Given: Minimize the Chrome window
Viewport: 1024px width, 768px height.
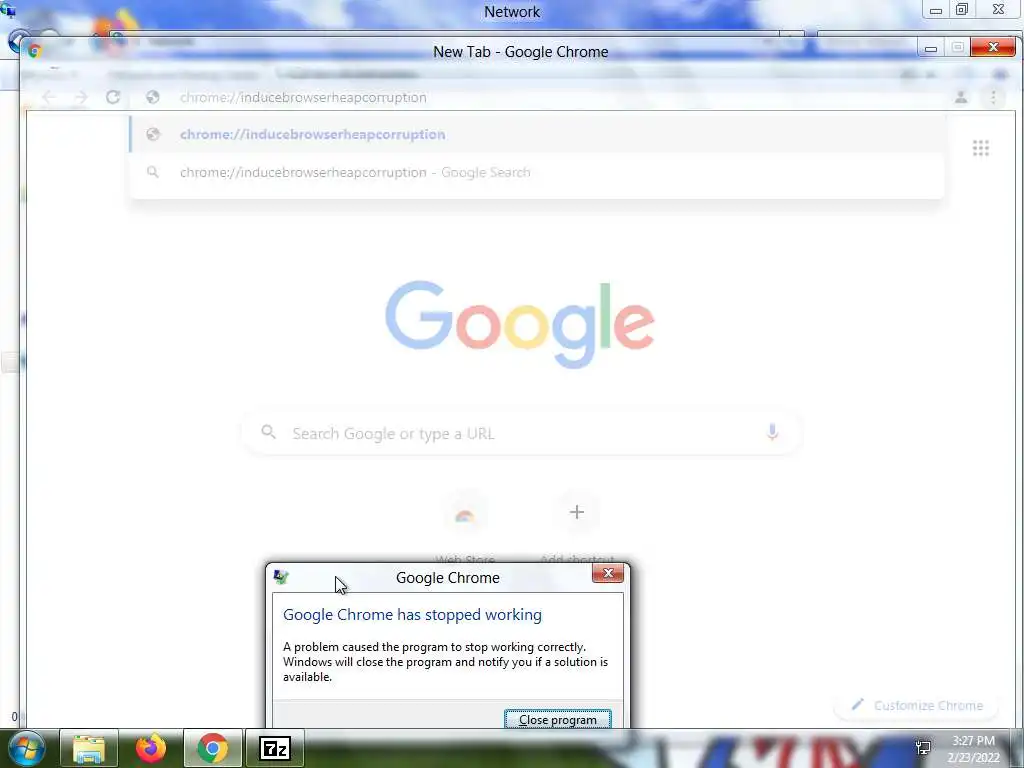Looking at the screenshot, I should pyautogui.click(x=931, y=48).
